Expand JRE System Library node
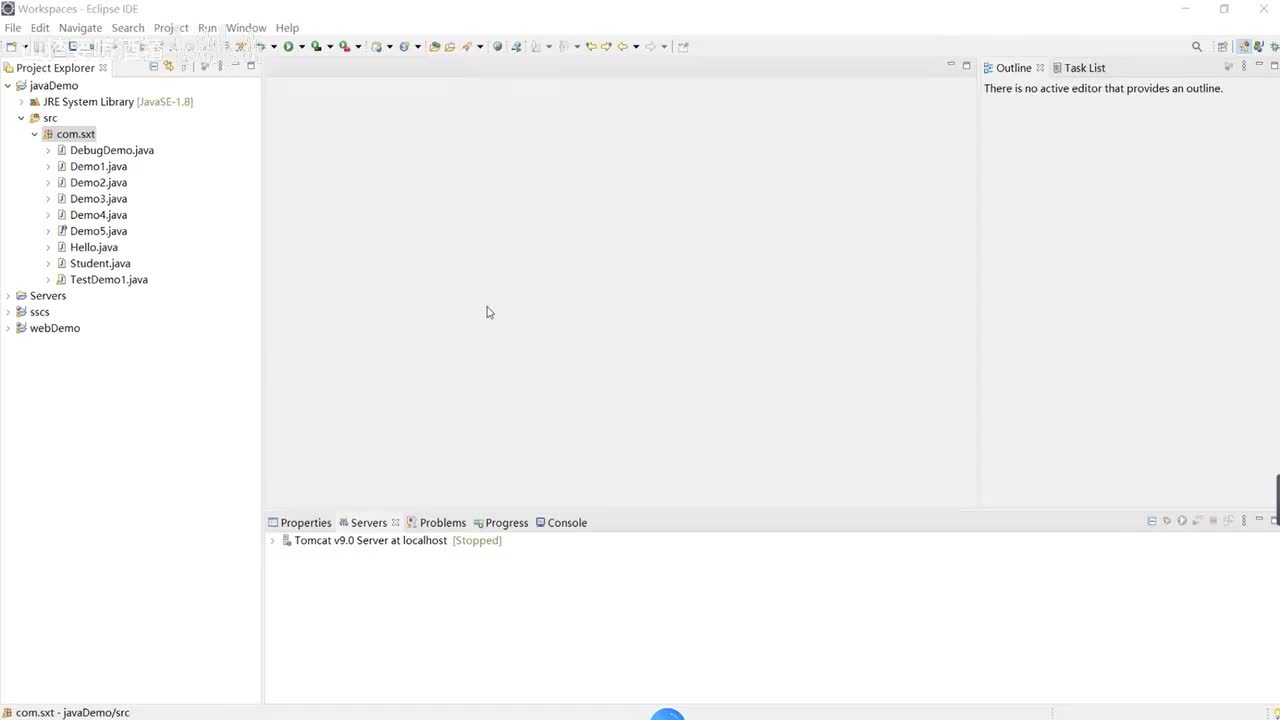Image resolution: width=1280 pixels, height=720 pixels. click(x=21, y=102)
